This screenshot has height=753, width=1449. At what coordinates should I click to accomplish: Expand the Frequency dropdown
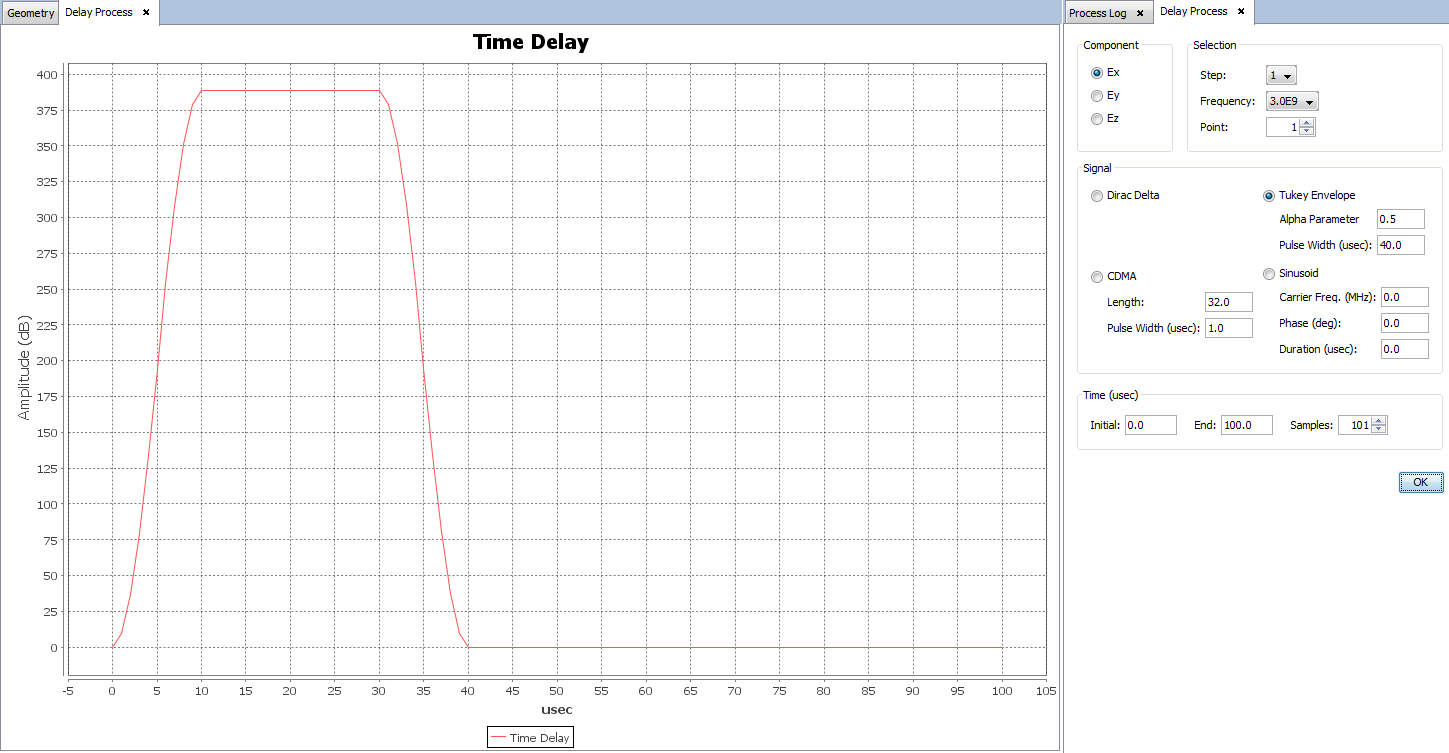click(x=1292, y=101)
